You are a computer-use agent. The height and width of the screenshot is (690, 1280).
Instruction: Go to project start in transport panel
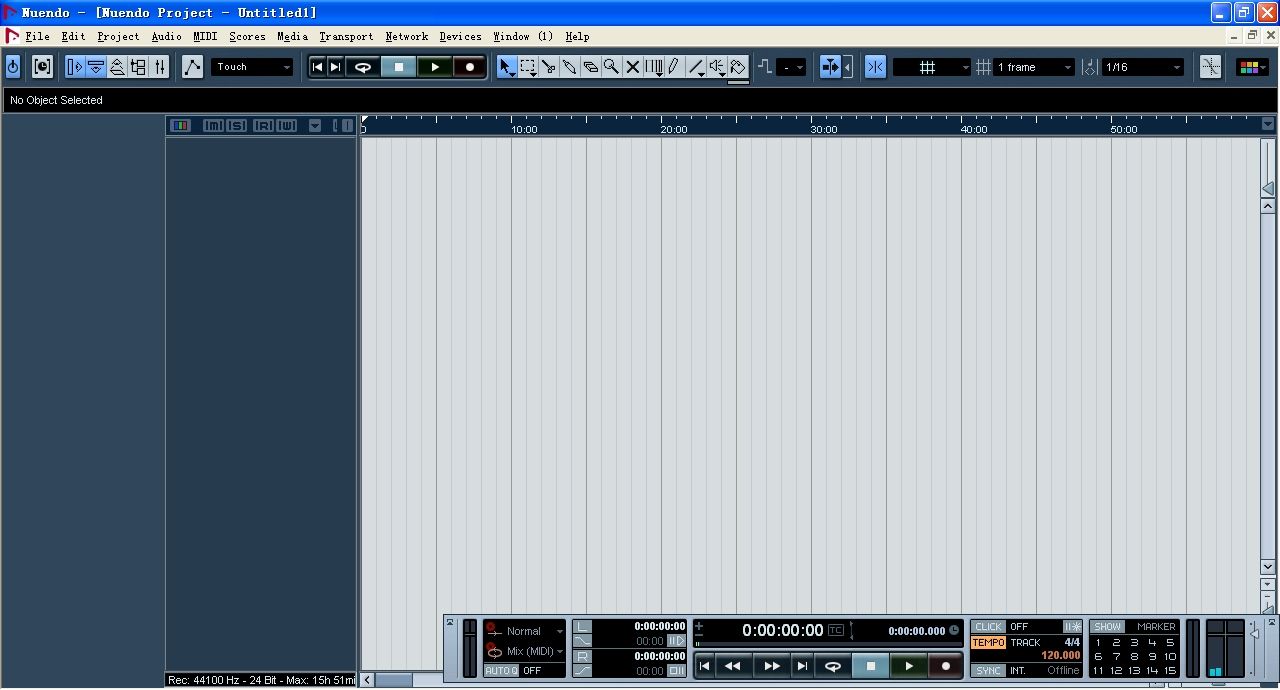click(704, 666)
